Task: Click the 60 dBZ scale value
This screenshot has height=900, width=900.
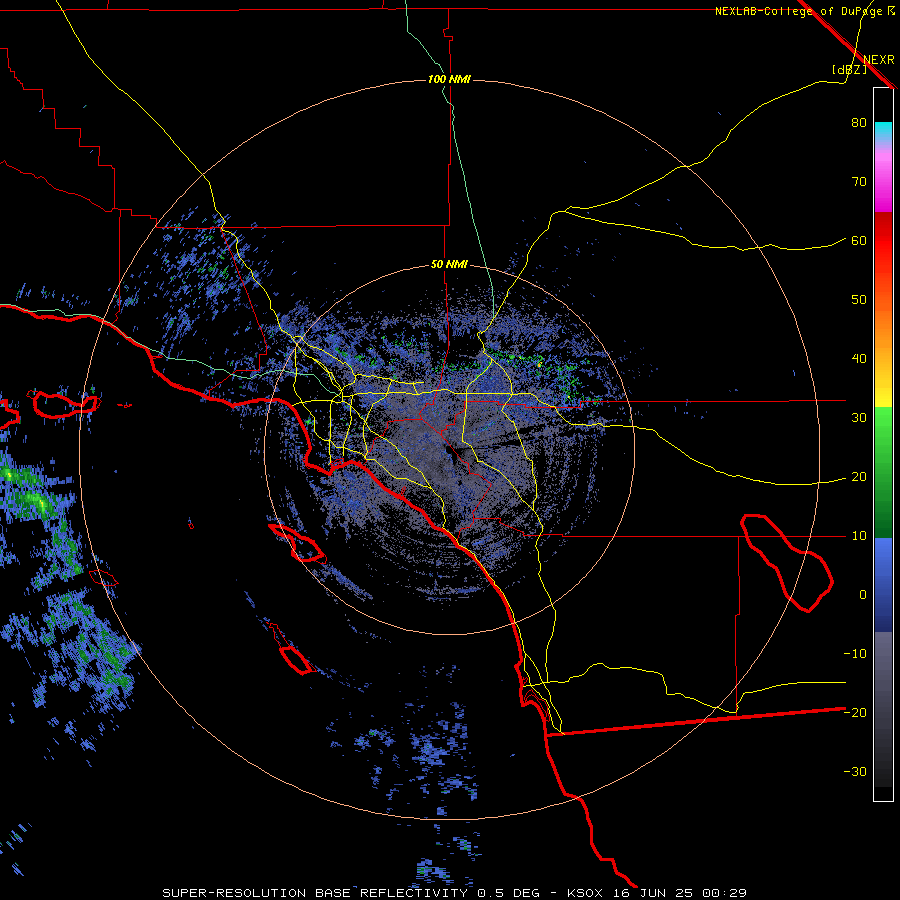Action: pos(859,241)
